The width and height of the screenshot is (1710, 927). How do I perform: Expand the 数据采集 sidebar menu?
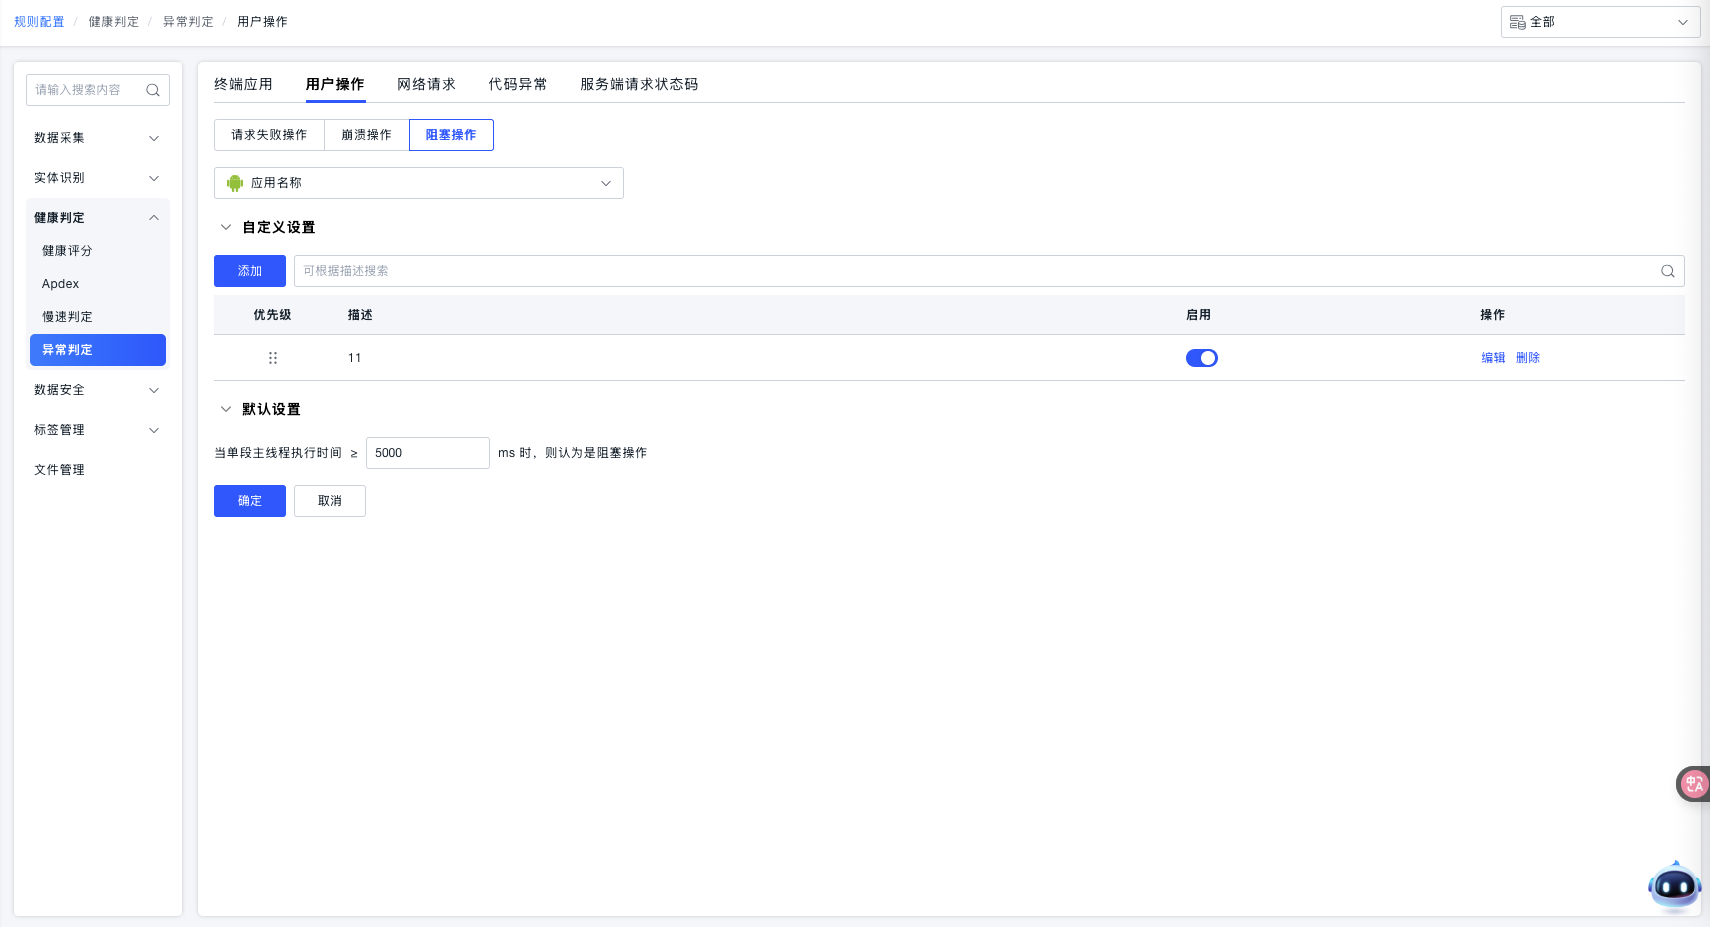click(x=97, y=138)
